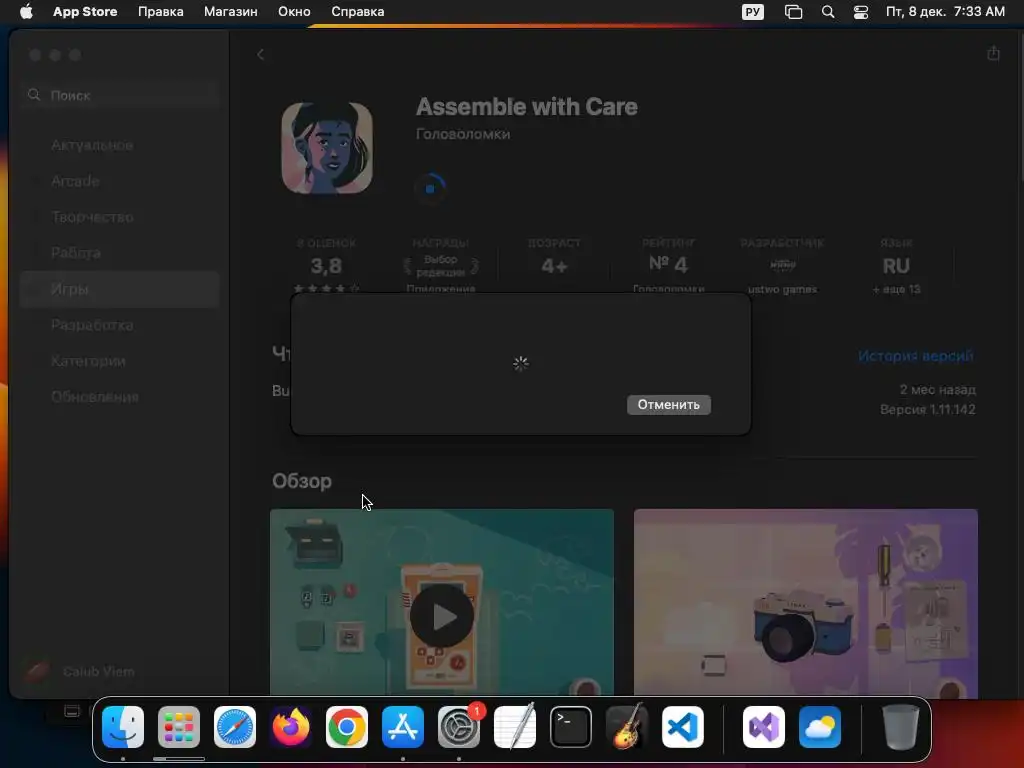Viewport: 1024px width, 768px height.
Task: Click the Версия 1.11.142 text
Action: click(927, 409)
